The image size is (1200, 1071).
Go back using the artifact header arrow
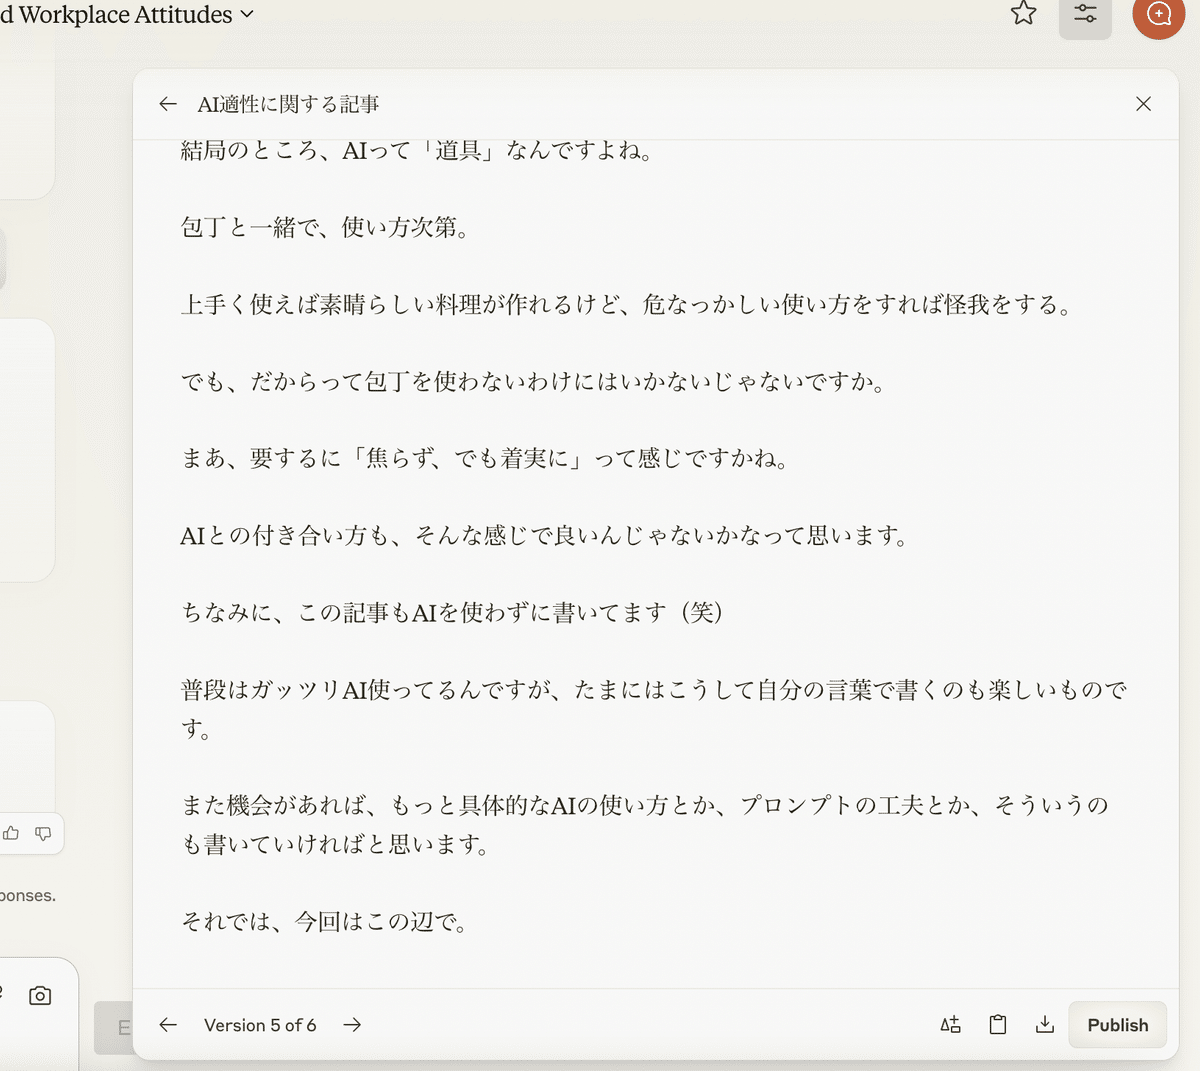point(168,103)
